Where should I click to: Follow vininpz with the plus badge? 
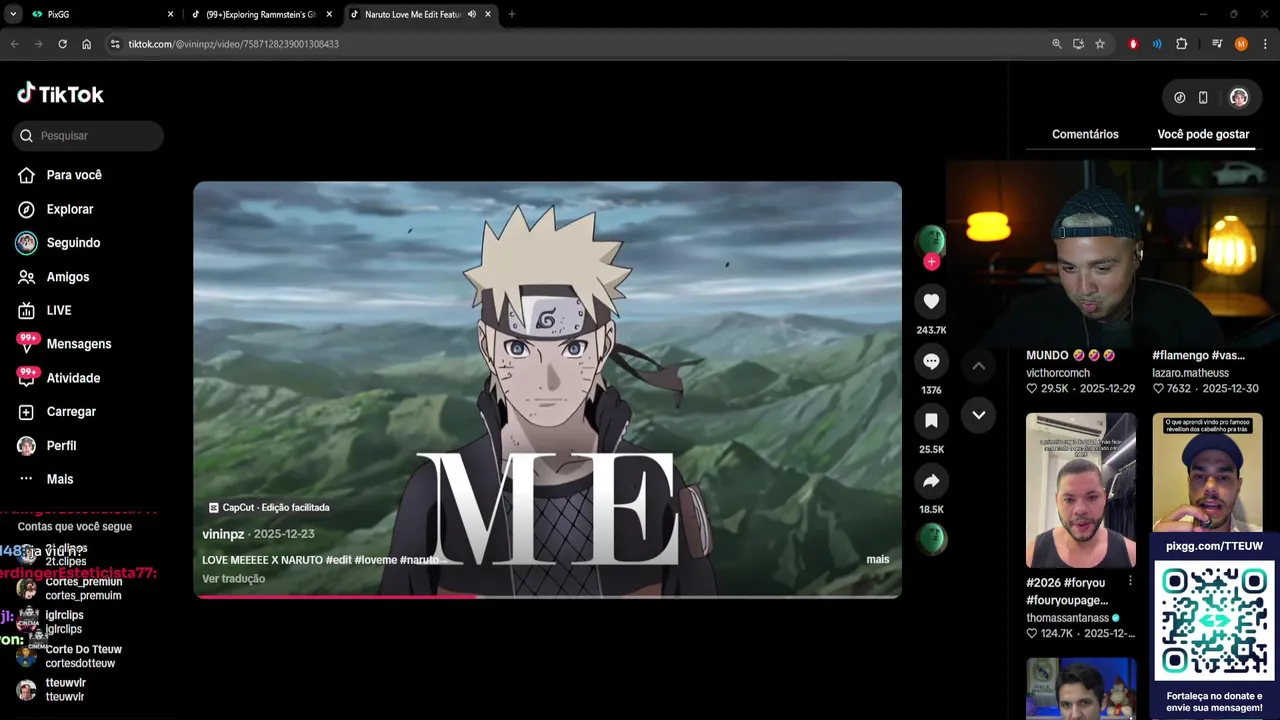(931, 262)
